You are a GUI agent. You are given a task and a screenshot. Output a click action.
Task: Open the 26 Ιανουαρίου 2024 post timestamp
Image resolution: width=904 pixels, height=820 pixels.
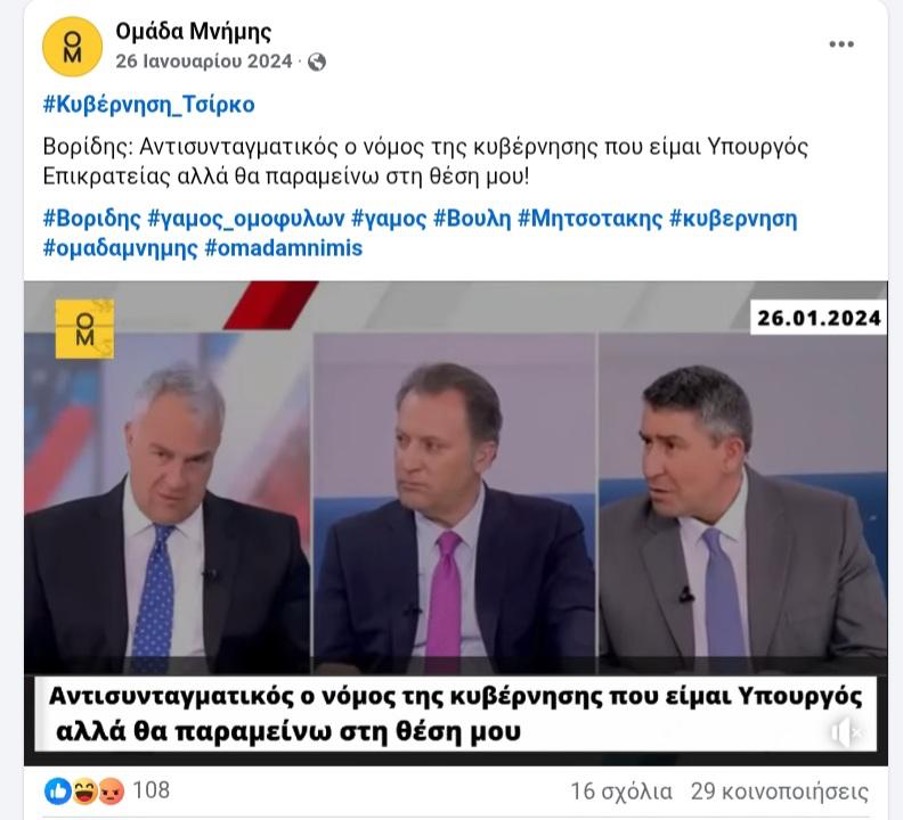point(204,61)
